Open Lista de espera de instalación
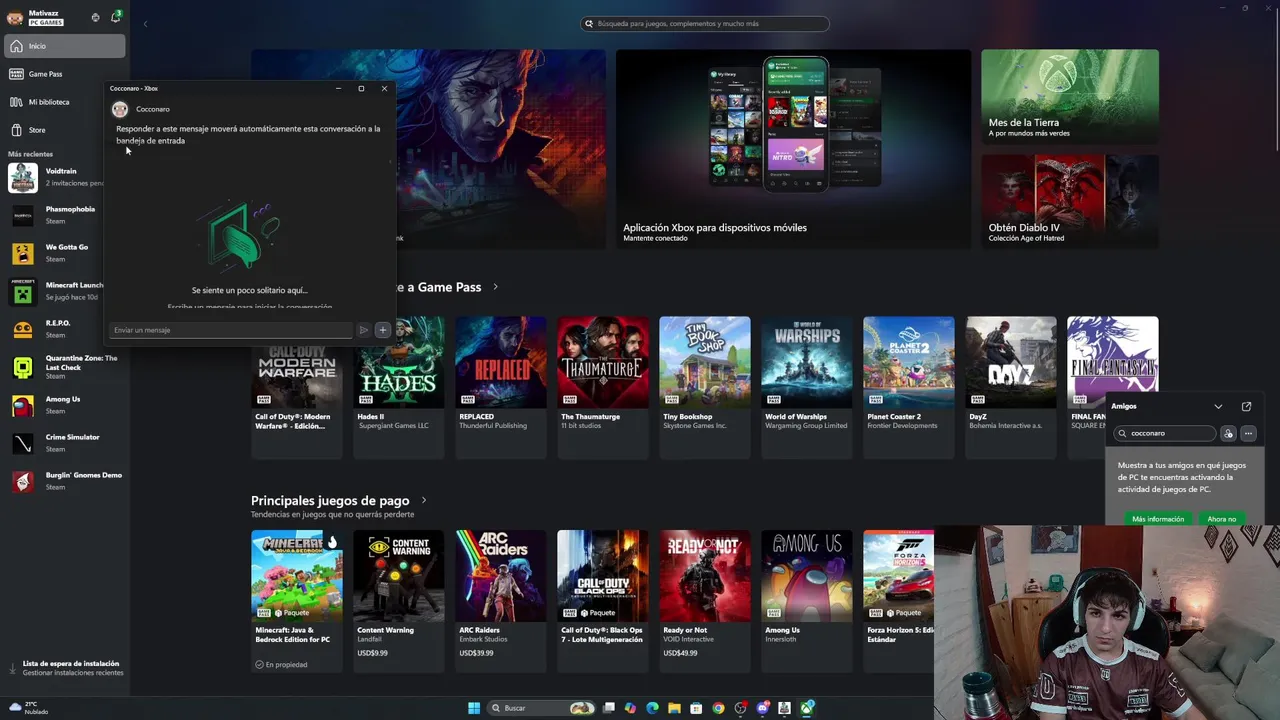The image size is (1280, 720). pyautogui.click(x=65, y=668)
